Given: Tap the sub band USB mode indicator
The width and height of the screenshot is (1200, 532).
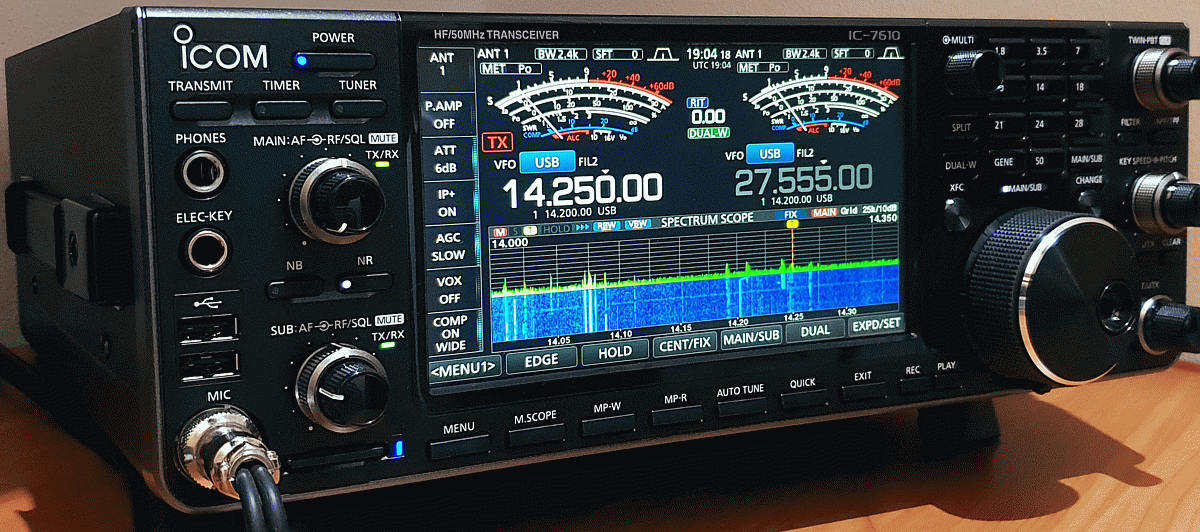Looking at the screenshot, I should click(770, 154).
